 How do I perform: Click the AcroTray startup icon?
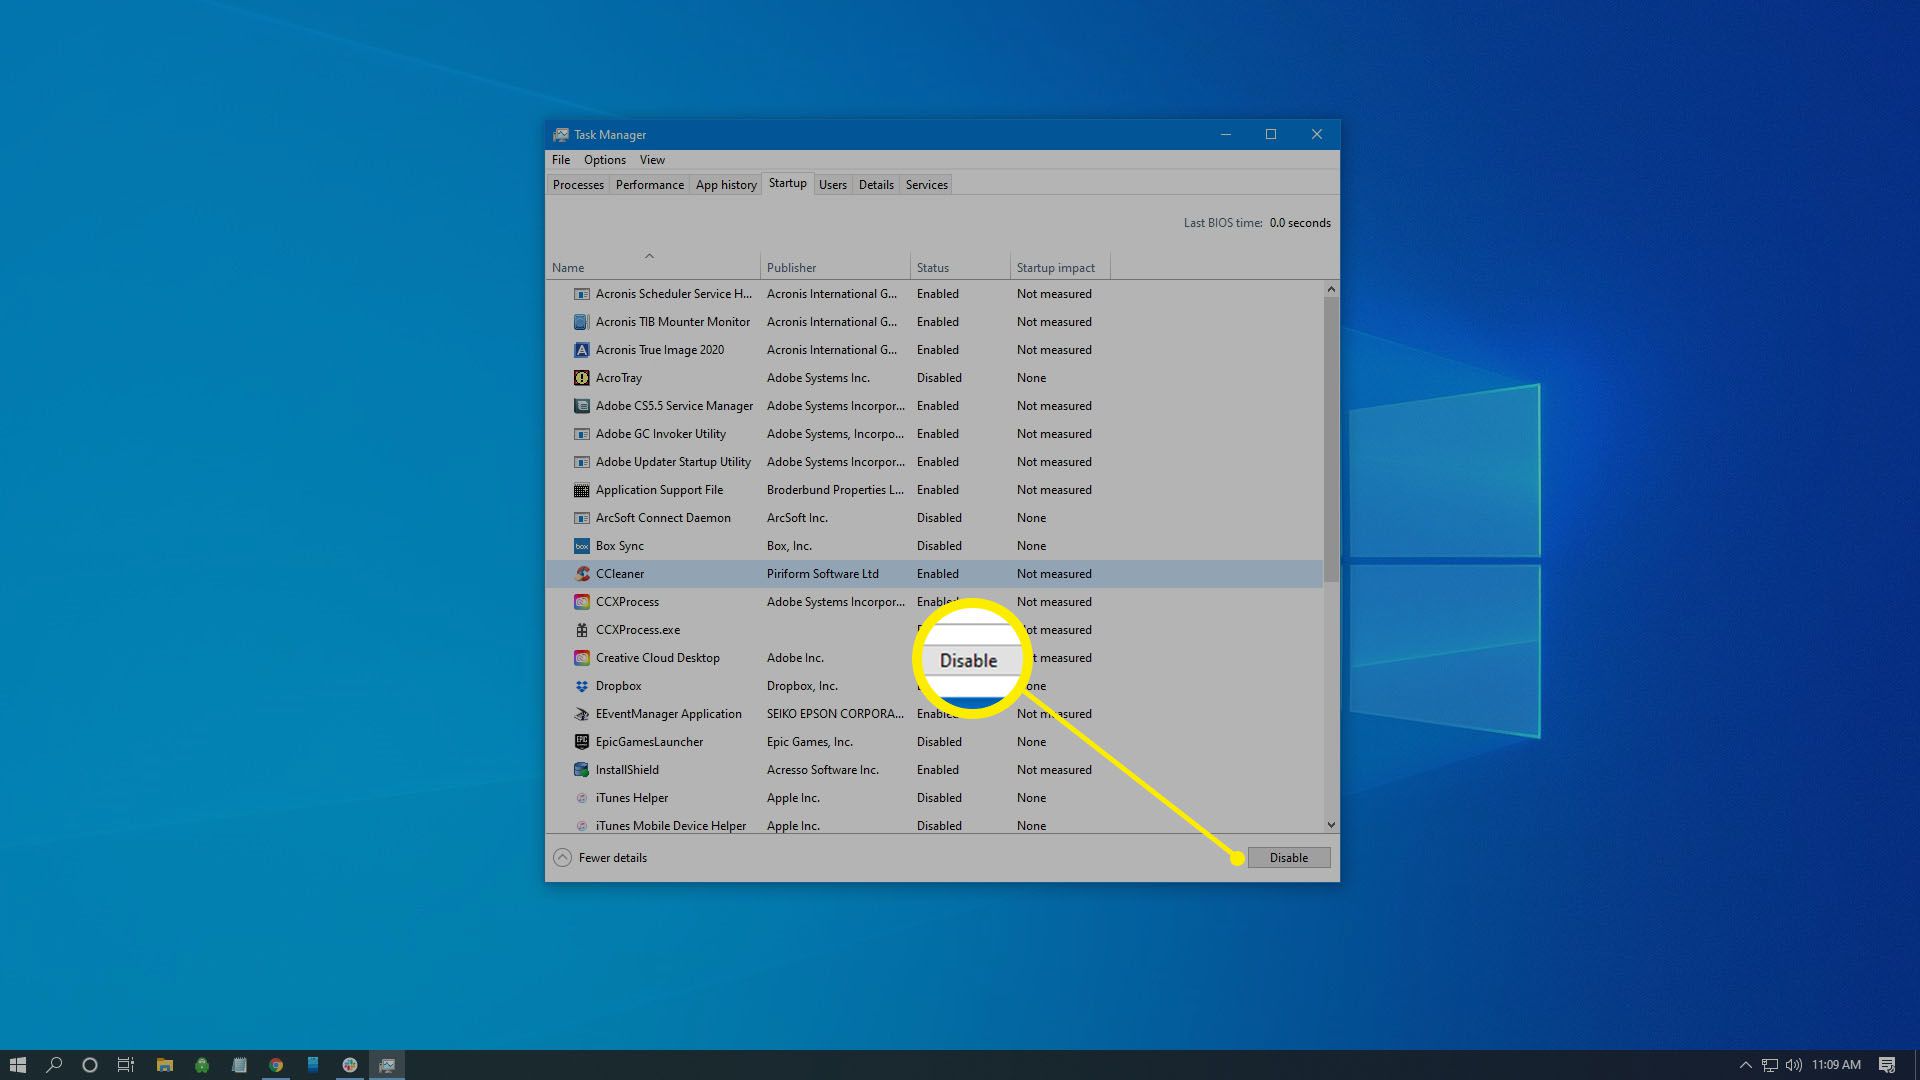[x=580, y=377]
